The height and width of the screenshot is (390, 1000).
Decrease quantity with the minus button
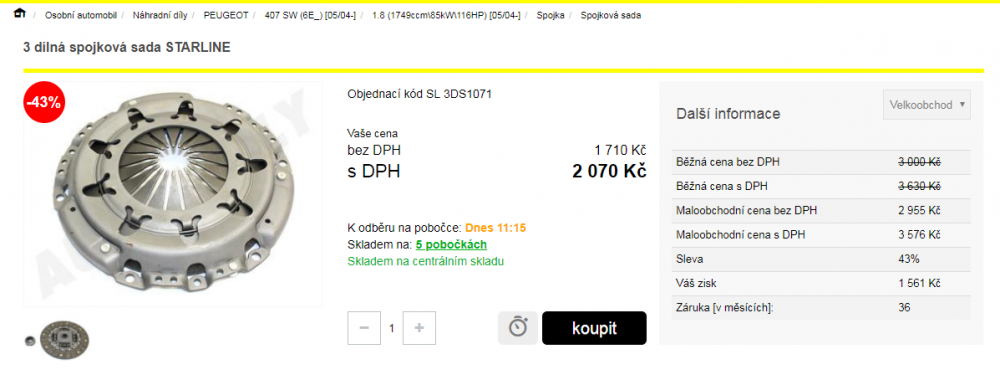[364, 328]
